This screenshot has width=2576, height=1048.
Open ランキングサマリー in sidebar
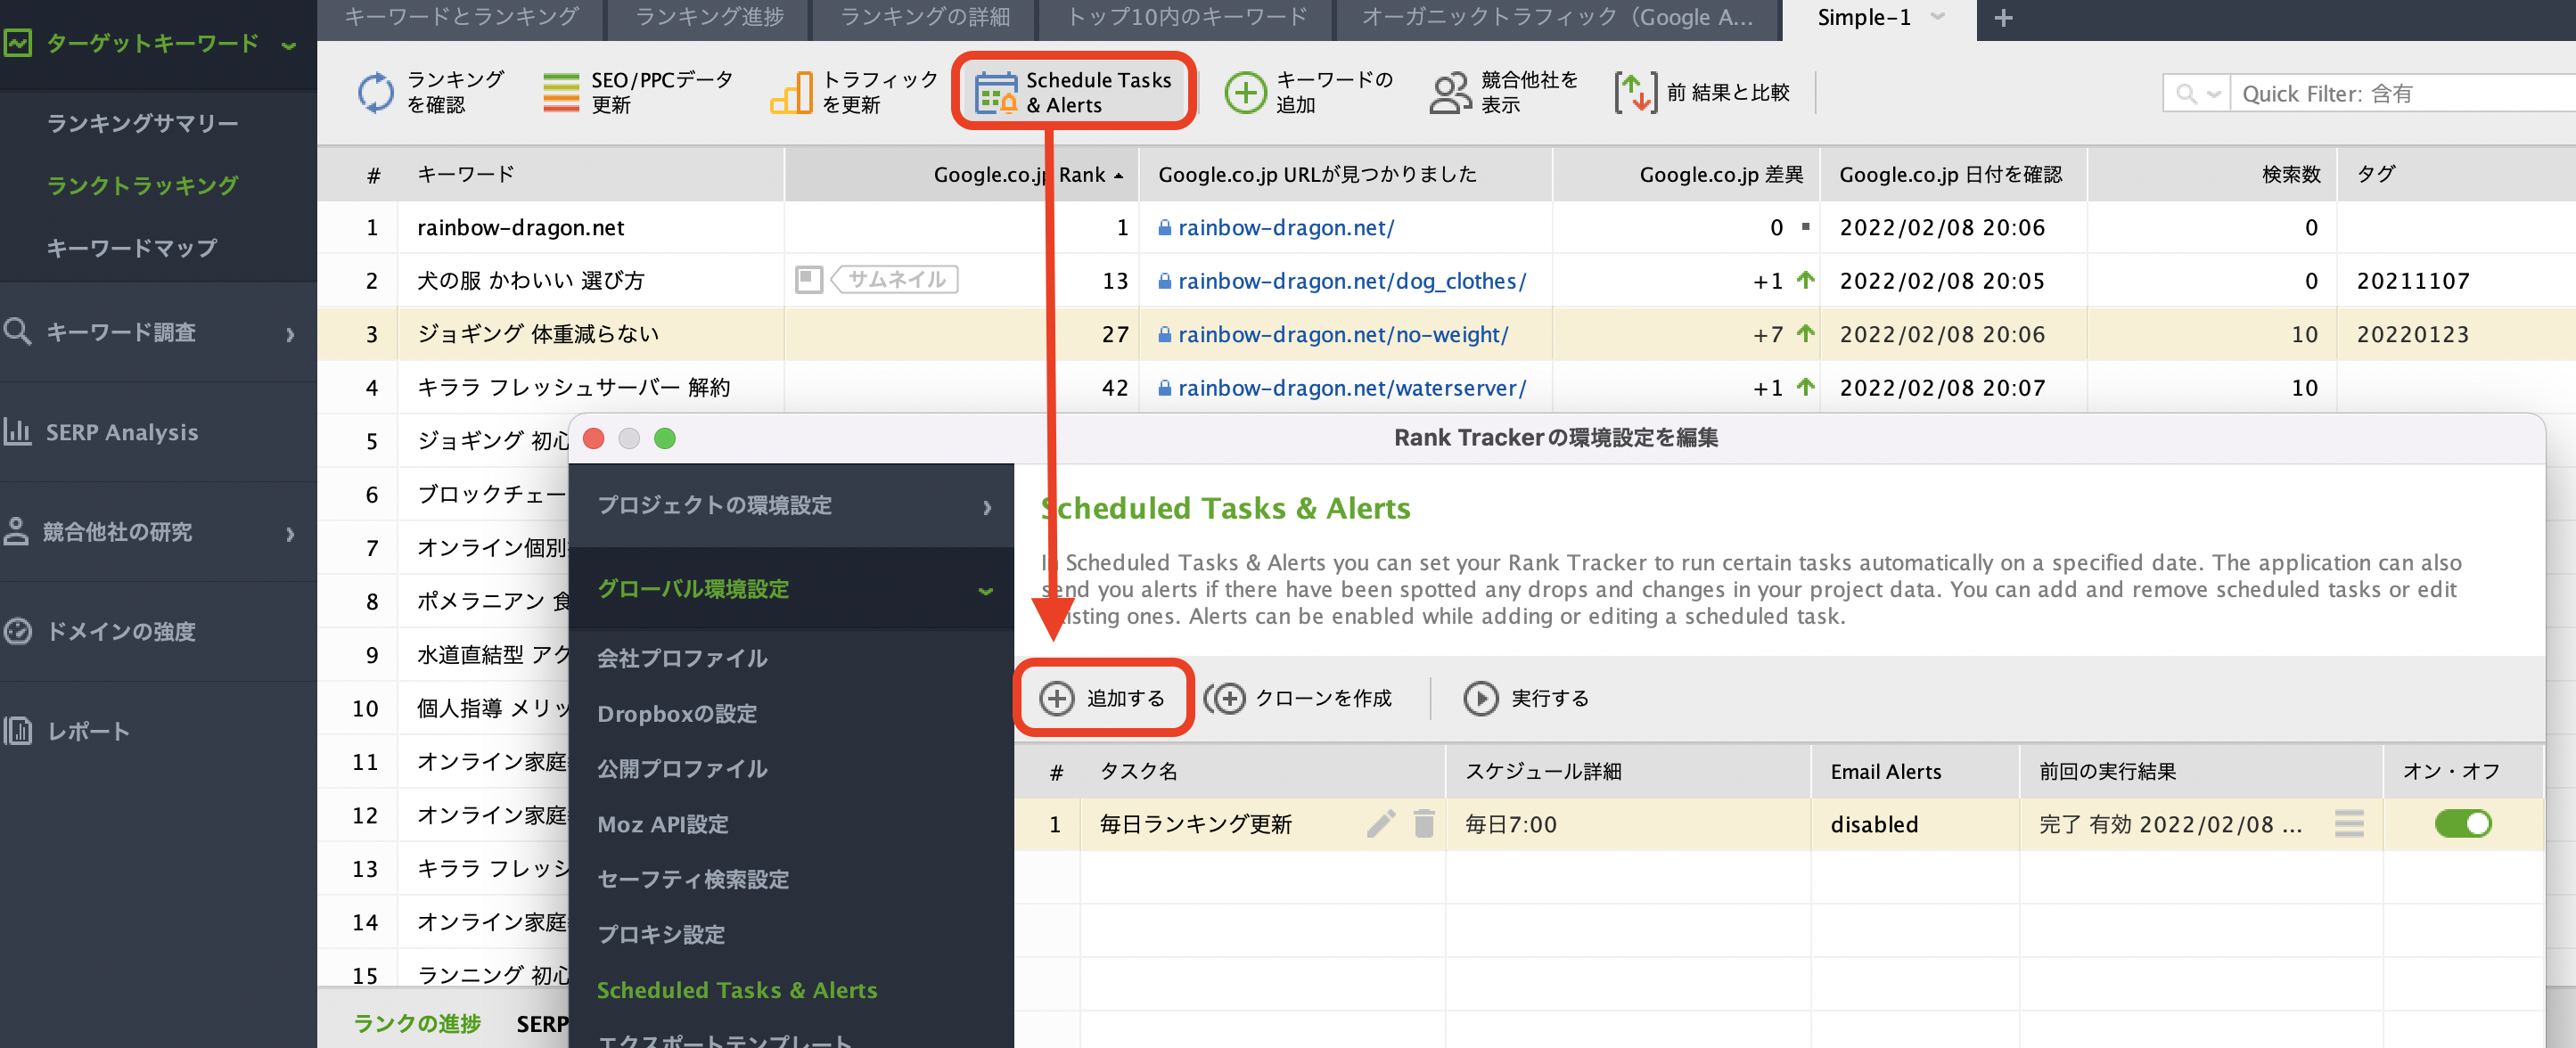pyautogui.click(x=143, y=123)
